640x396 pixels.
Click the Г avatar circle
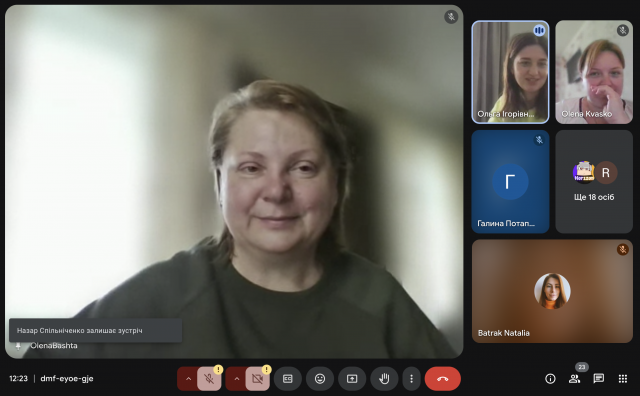pos(510,182)
